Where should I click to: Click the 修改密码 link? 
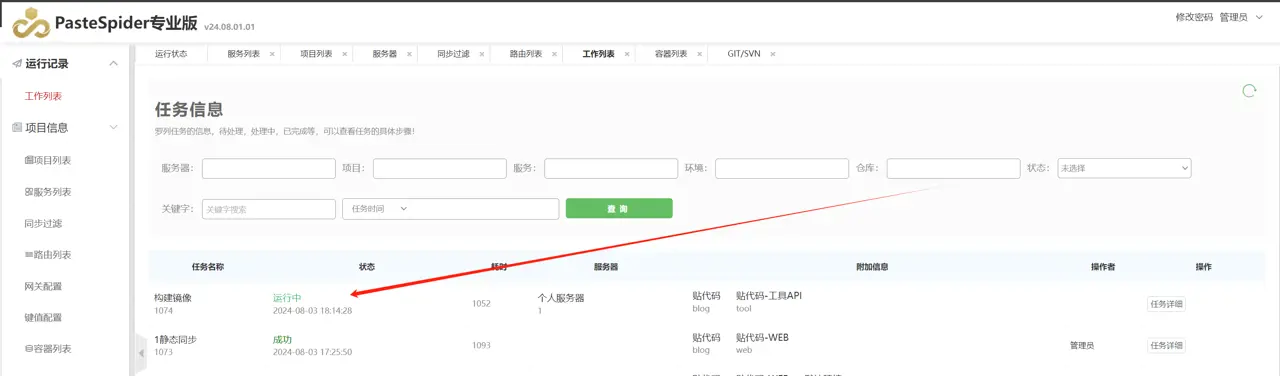1194,17
